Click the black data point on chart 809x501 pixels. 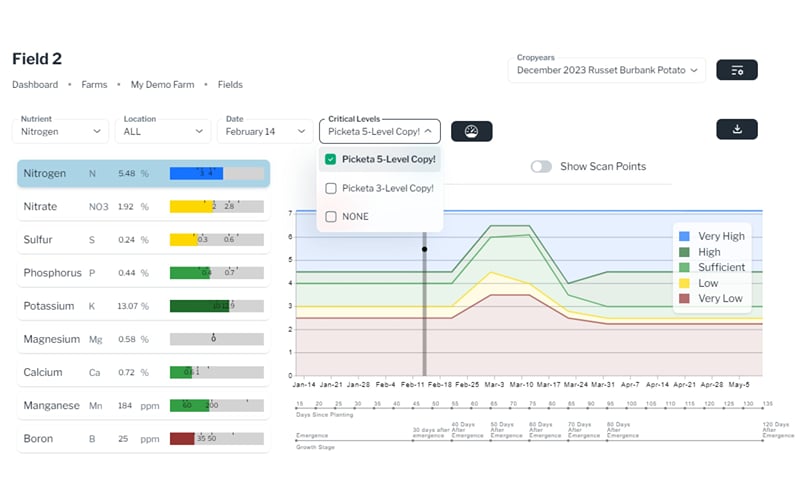click(x=425, y=249)
